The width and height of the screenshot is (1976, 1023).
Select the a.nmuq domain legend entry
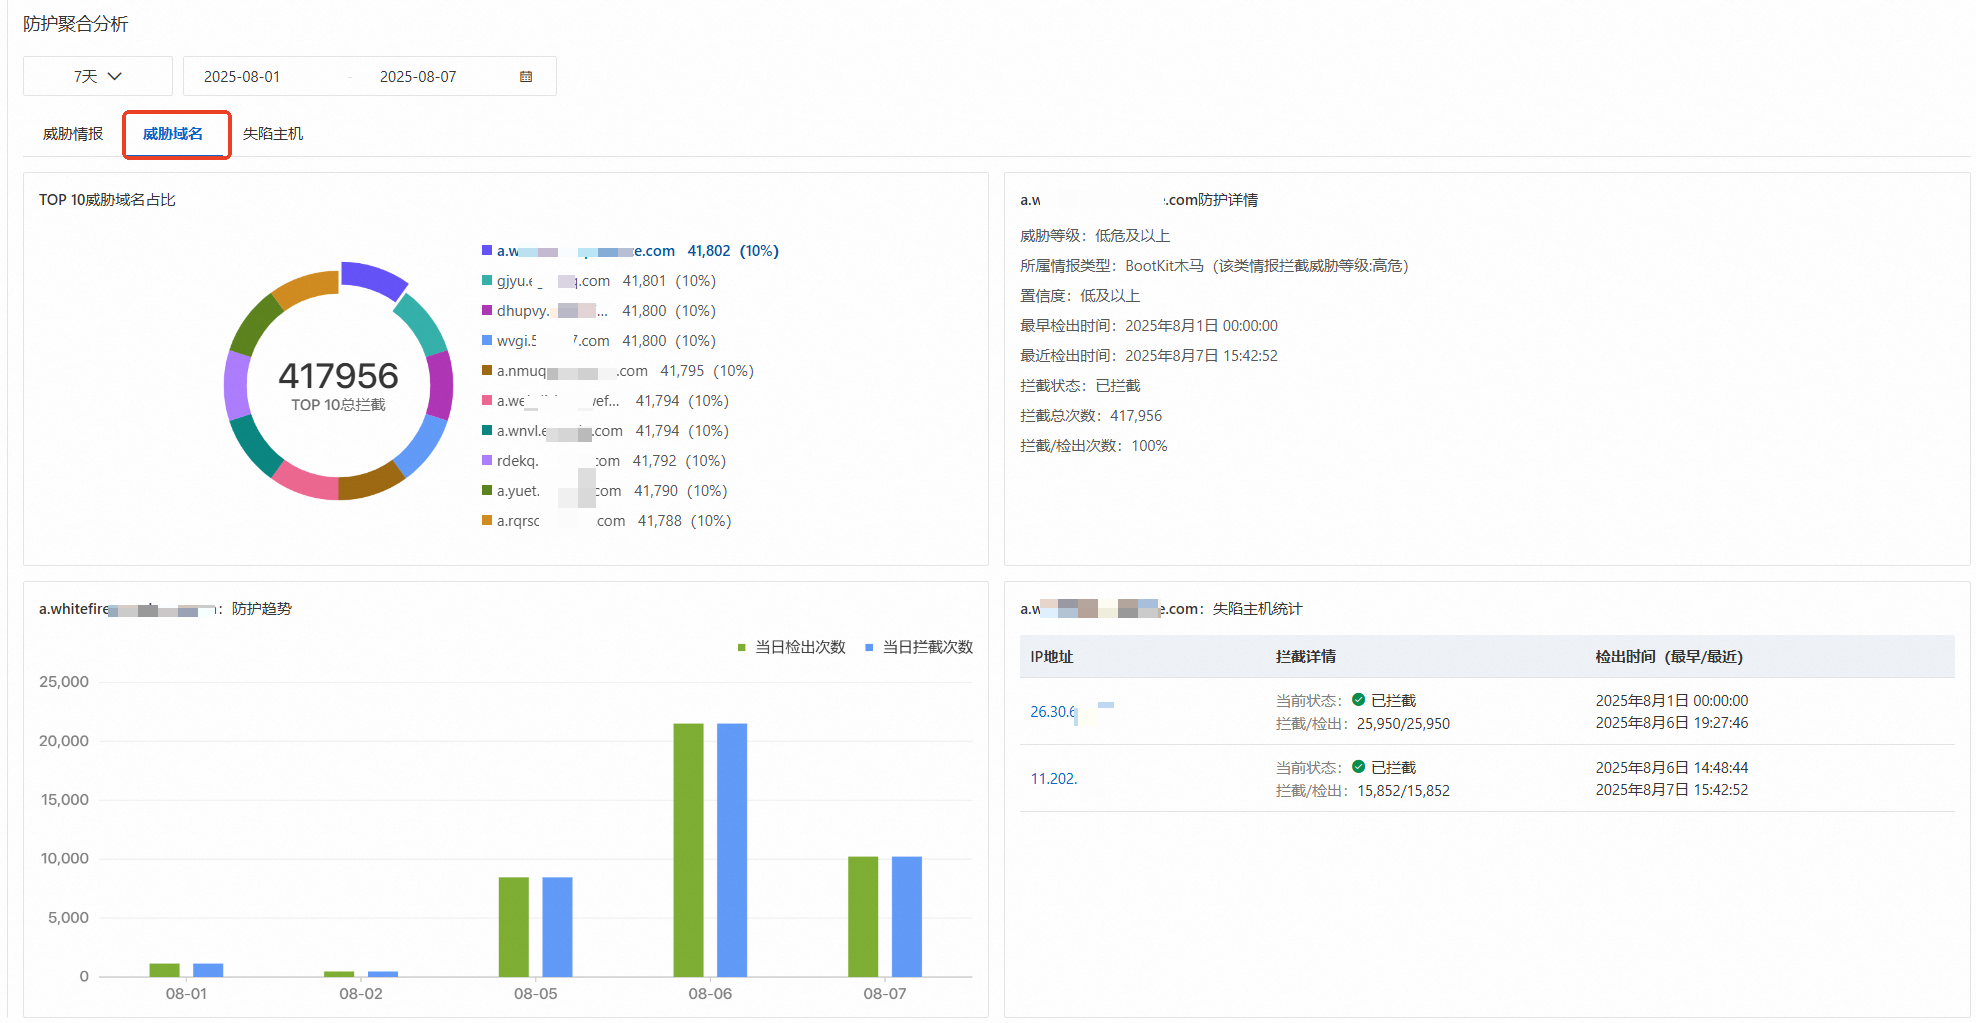coord(618,371)
